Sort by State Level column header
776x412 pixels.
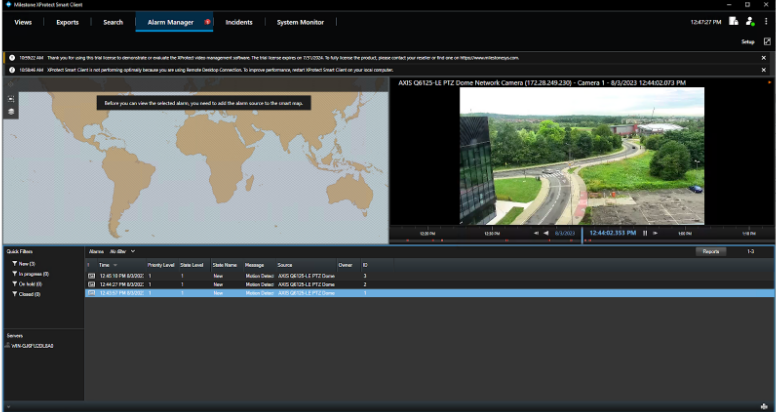194,265
